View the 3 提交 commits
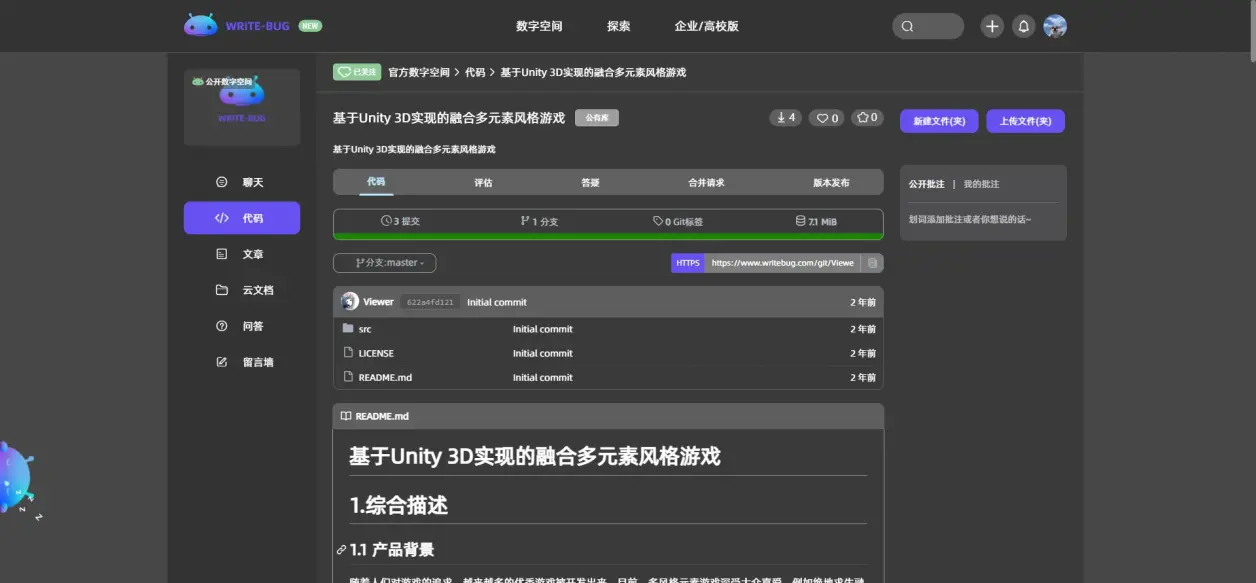The height and width of the screenshot is (583, 1256). coord(400,221)
